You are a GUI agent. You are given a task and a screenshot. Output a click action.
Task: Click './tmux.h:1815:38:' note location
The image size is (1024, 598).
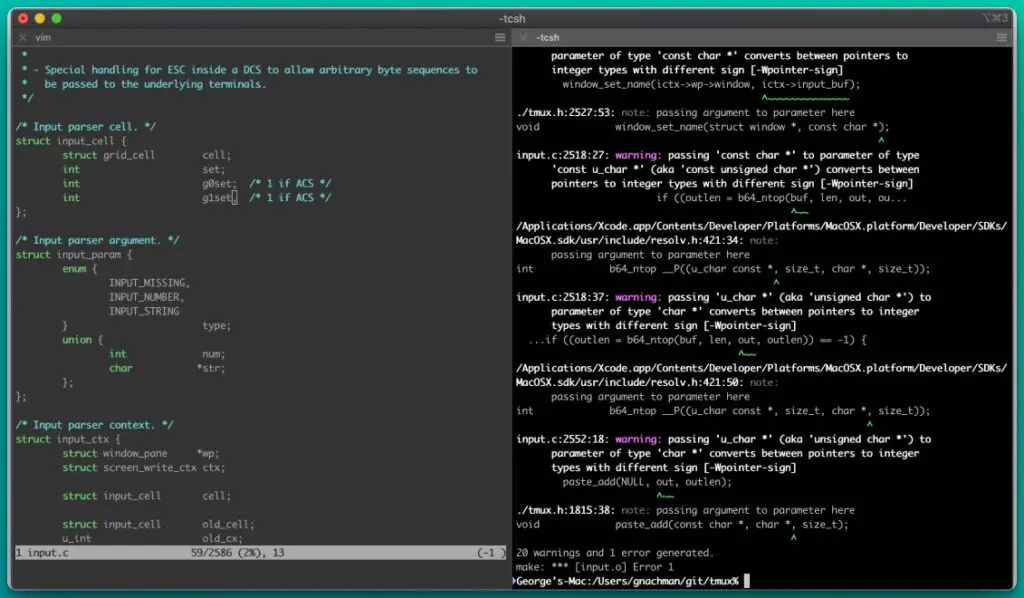coord(566,511)
